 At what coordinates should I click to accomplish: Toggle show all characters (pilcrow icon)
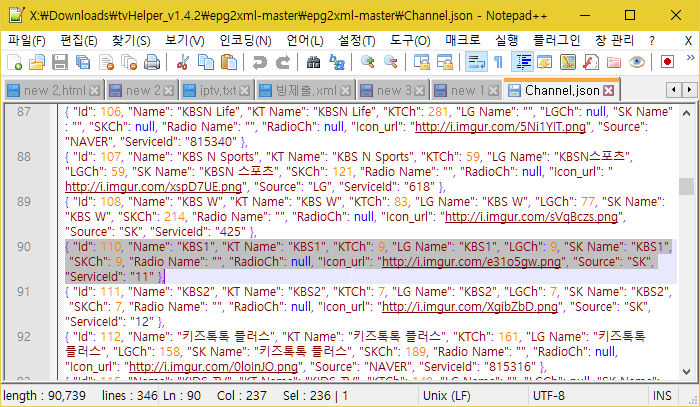[499, 62]
